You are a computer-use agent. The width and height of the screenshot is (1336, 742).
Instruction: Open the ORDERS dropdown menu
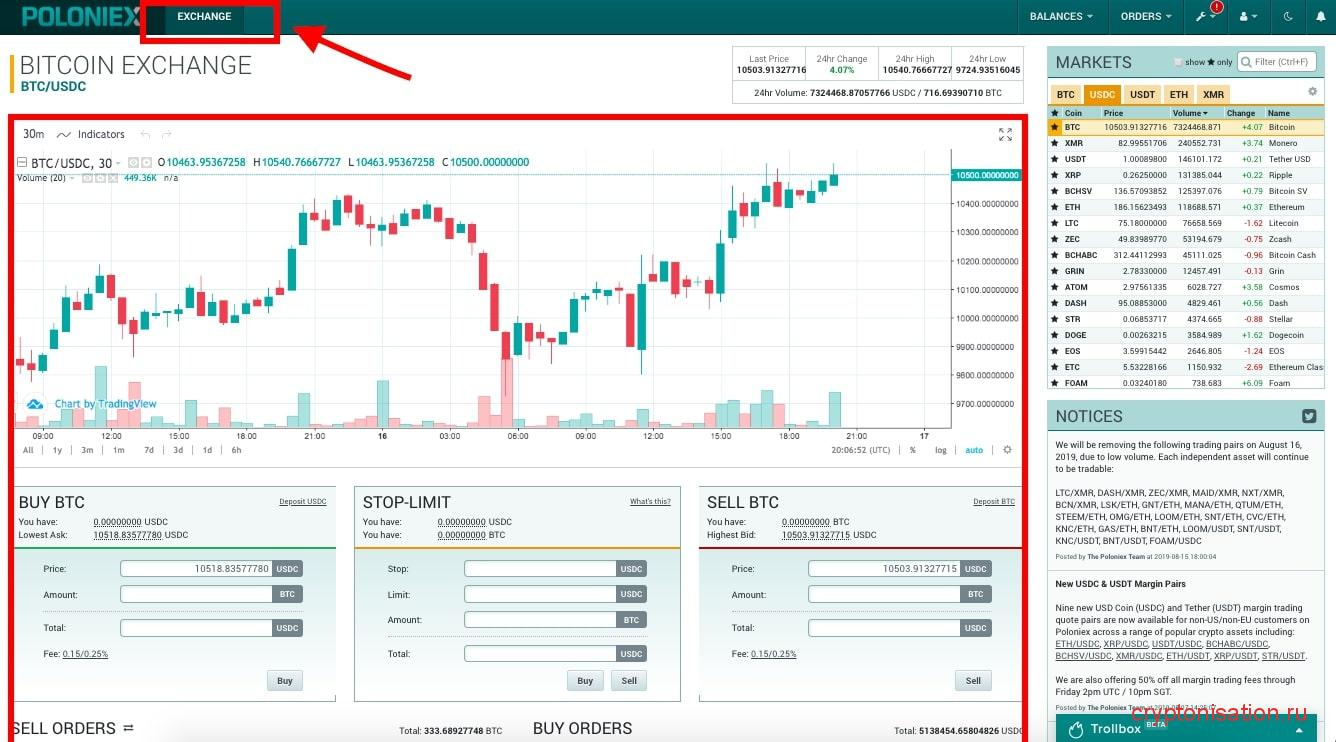(1146, 17)
